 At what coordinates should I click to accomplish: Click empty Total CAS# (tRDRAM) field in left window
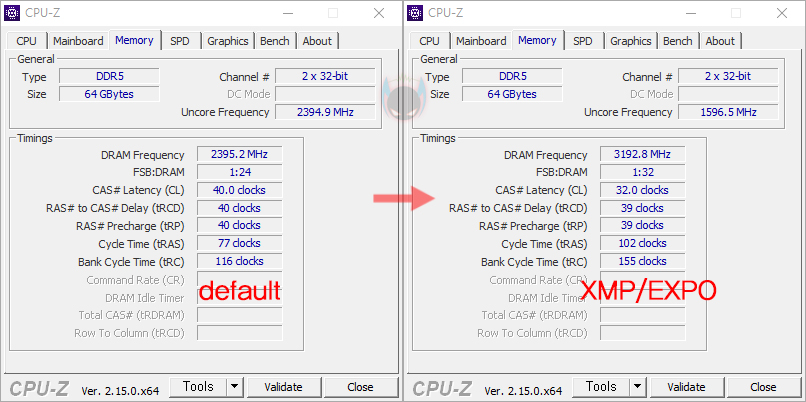(x=240, y=315)
